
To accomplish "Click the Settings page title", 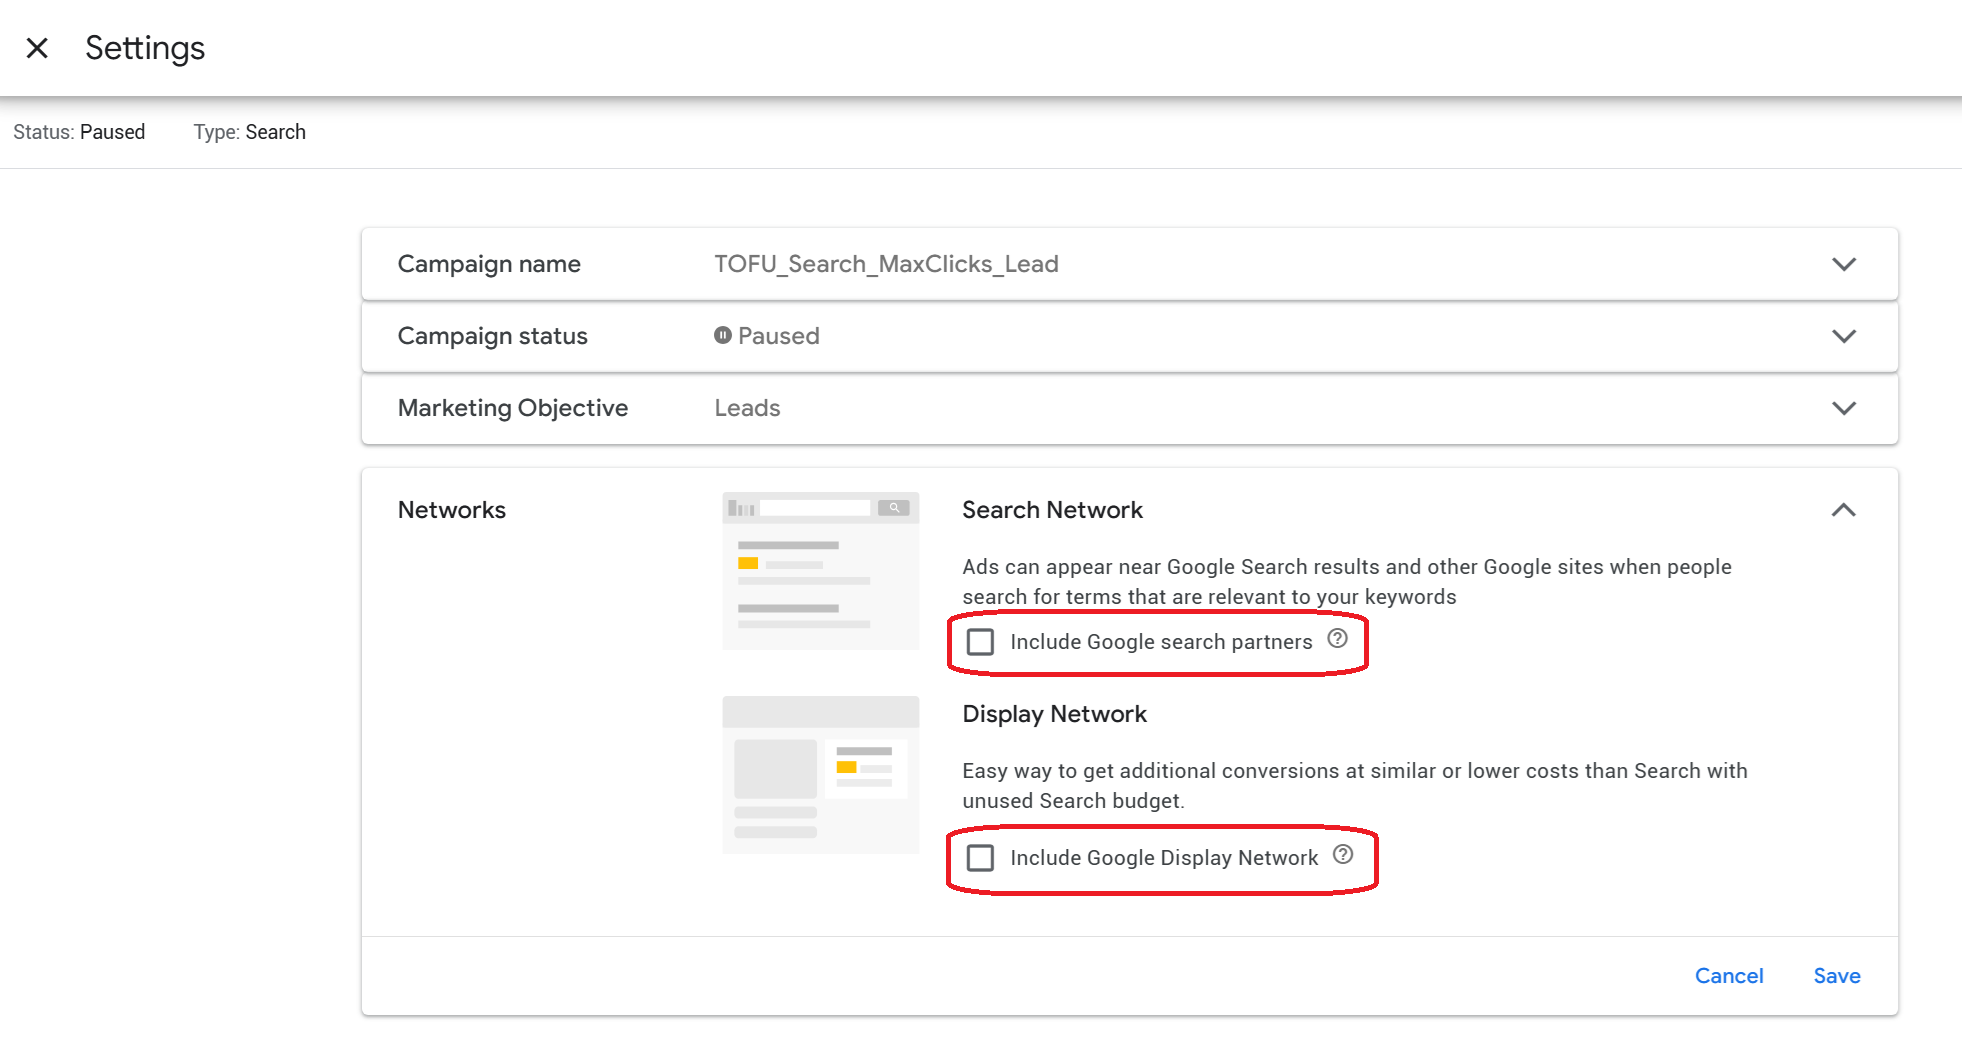I will pos(145,48).
